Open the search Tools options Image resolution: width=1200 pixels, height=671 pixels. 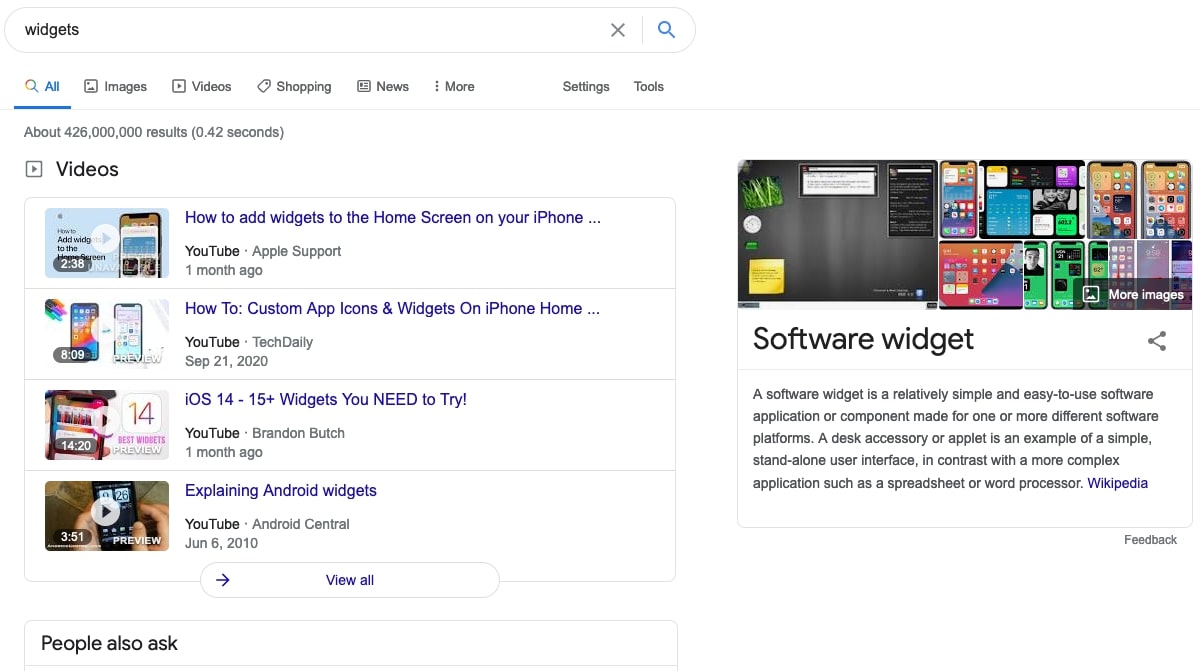649,86
